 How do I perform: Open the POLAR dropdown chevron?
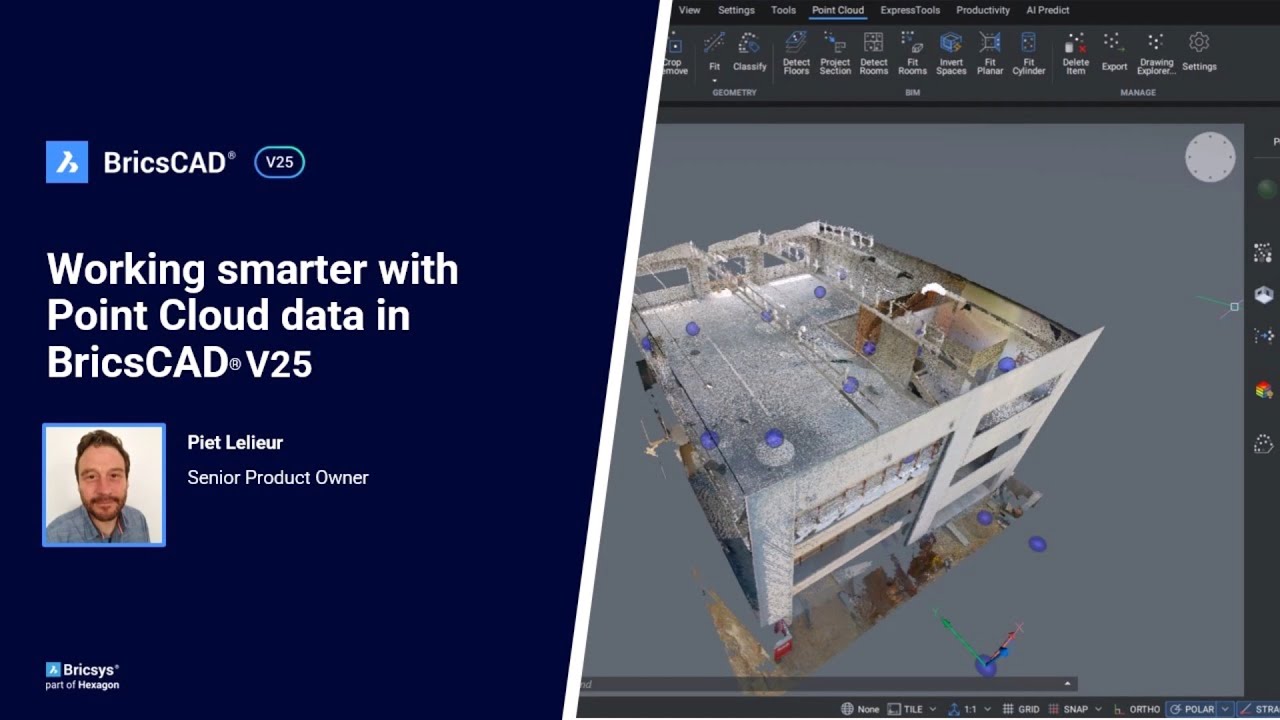coord(1225,709)
